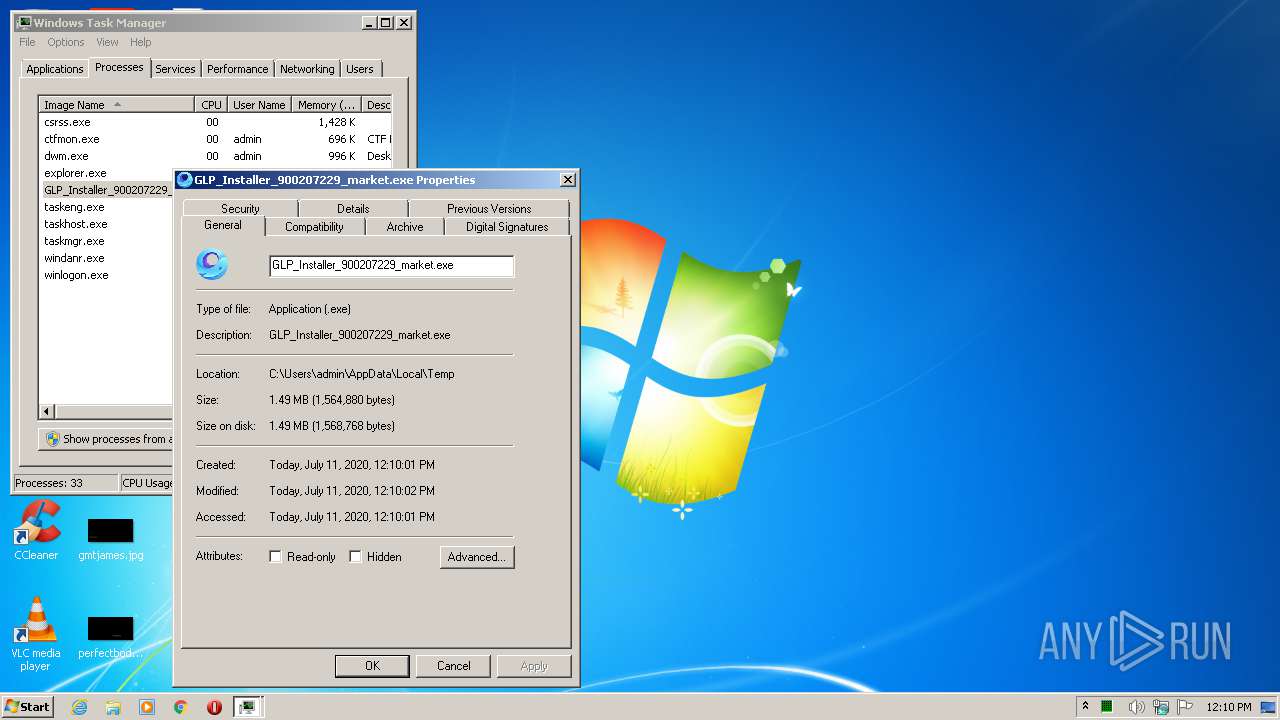The image size is (1280, 720).
Task: Open Advanced attributes dialog
Action: (x=477, y=557)
